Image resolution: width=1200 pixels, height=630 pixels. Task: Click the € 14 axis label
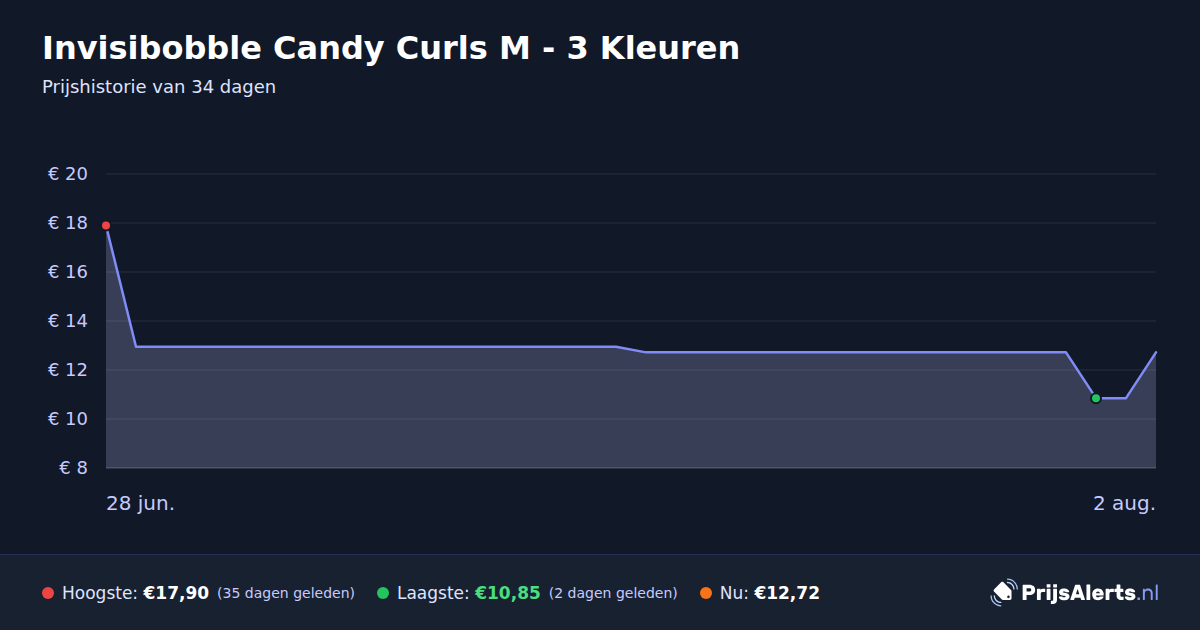point(68,321)
